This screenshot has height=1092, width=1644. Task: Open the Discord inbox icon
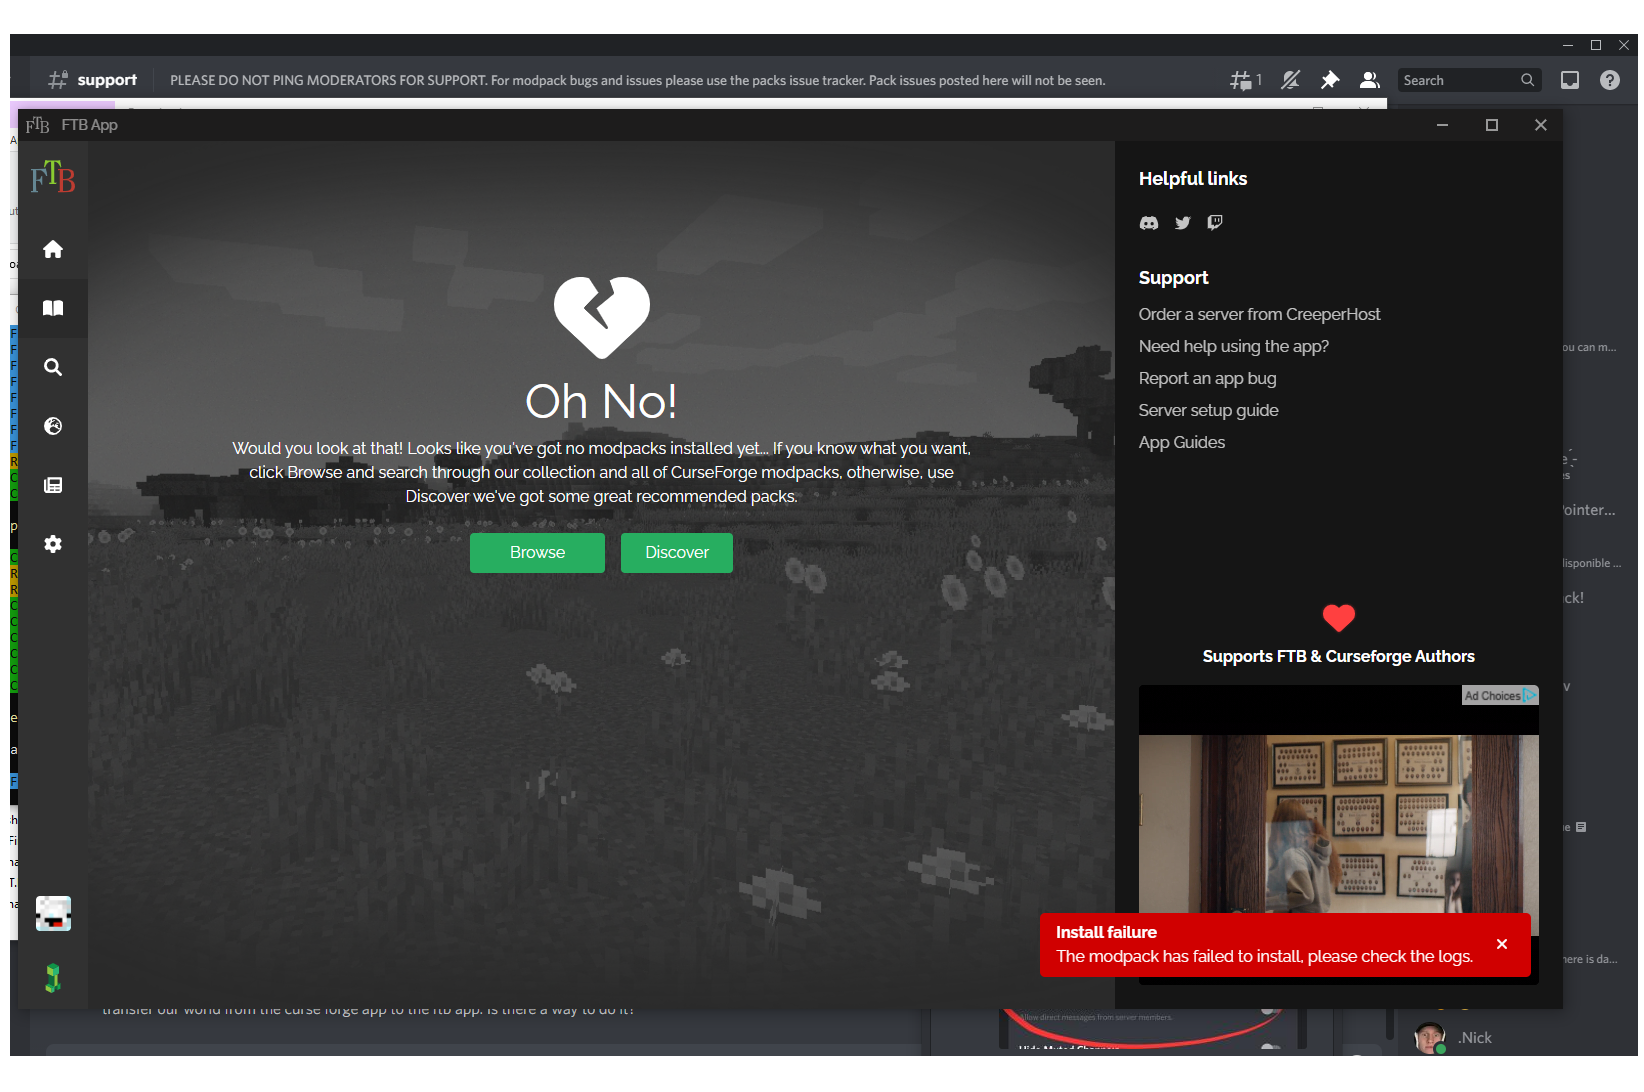pyautogui.click(x=1570, y=80)
